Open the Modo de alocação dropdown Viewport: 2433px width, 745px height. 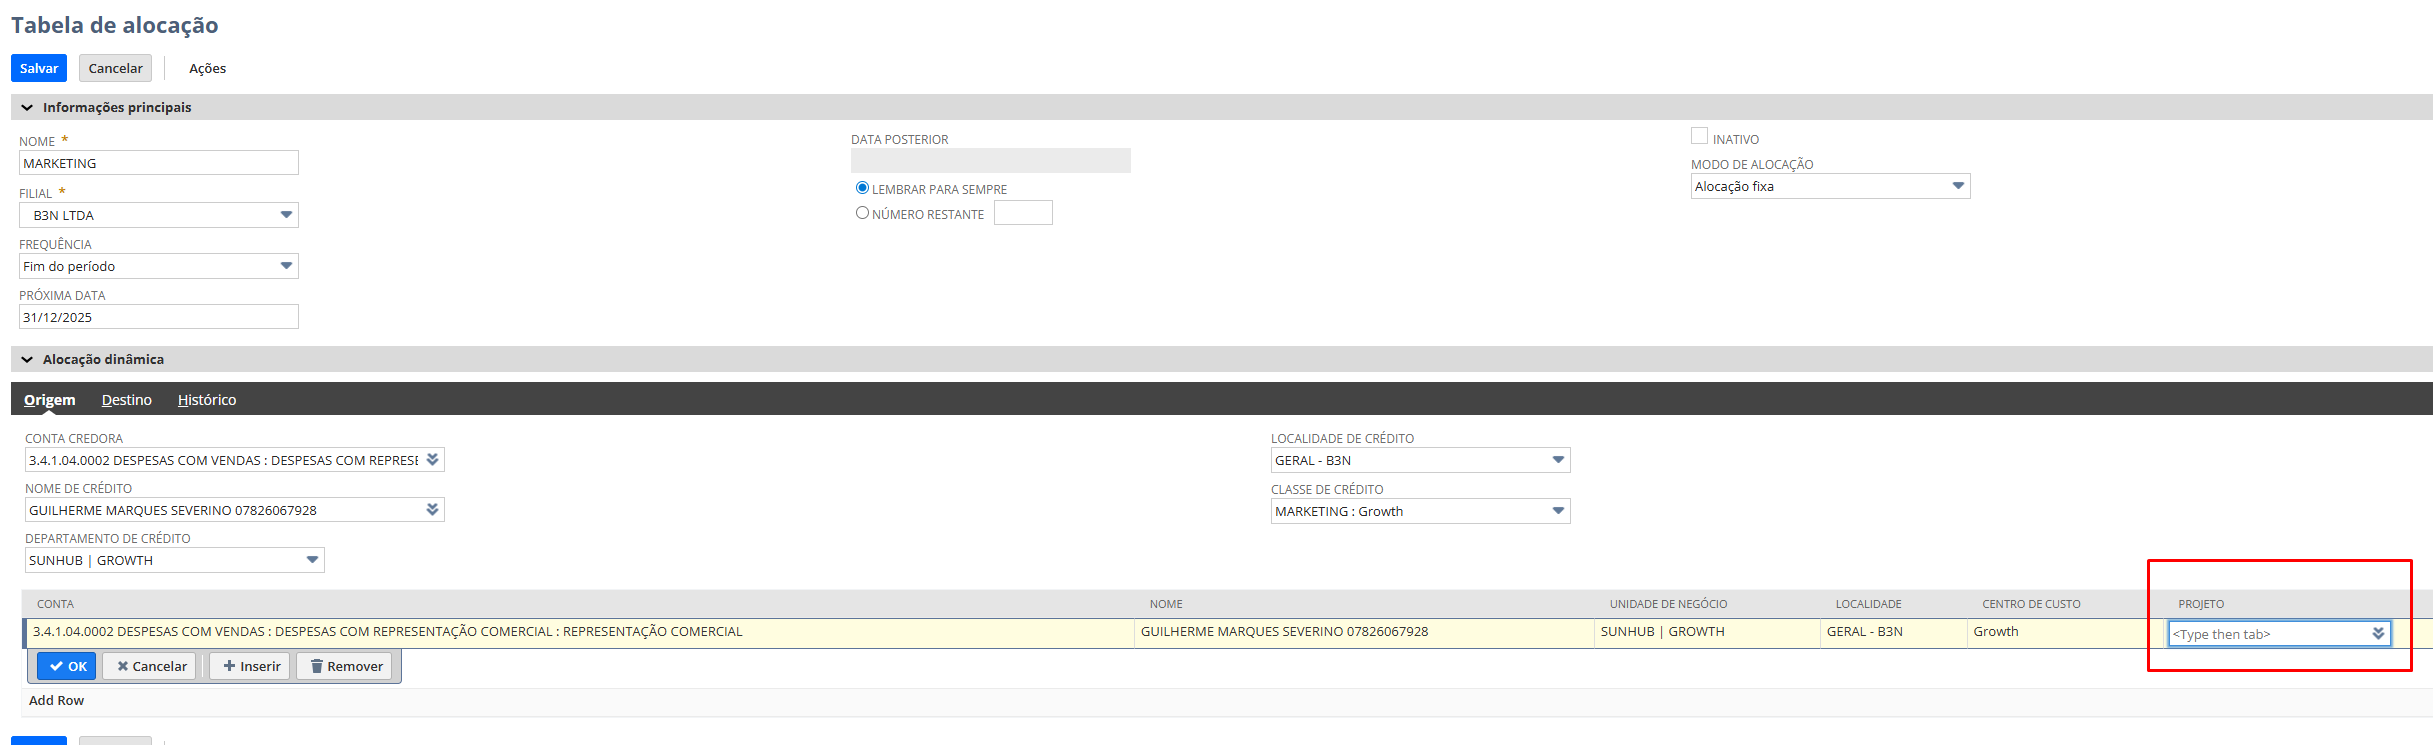click(1829, 187)
